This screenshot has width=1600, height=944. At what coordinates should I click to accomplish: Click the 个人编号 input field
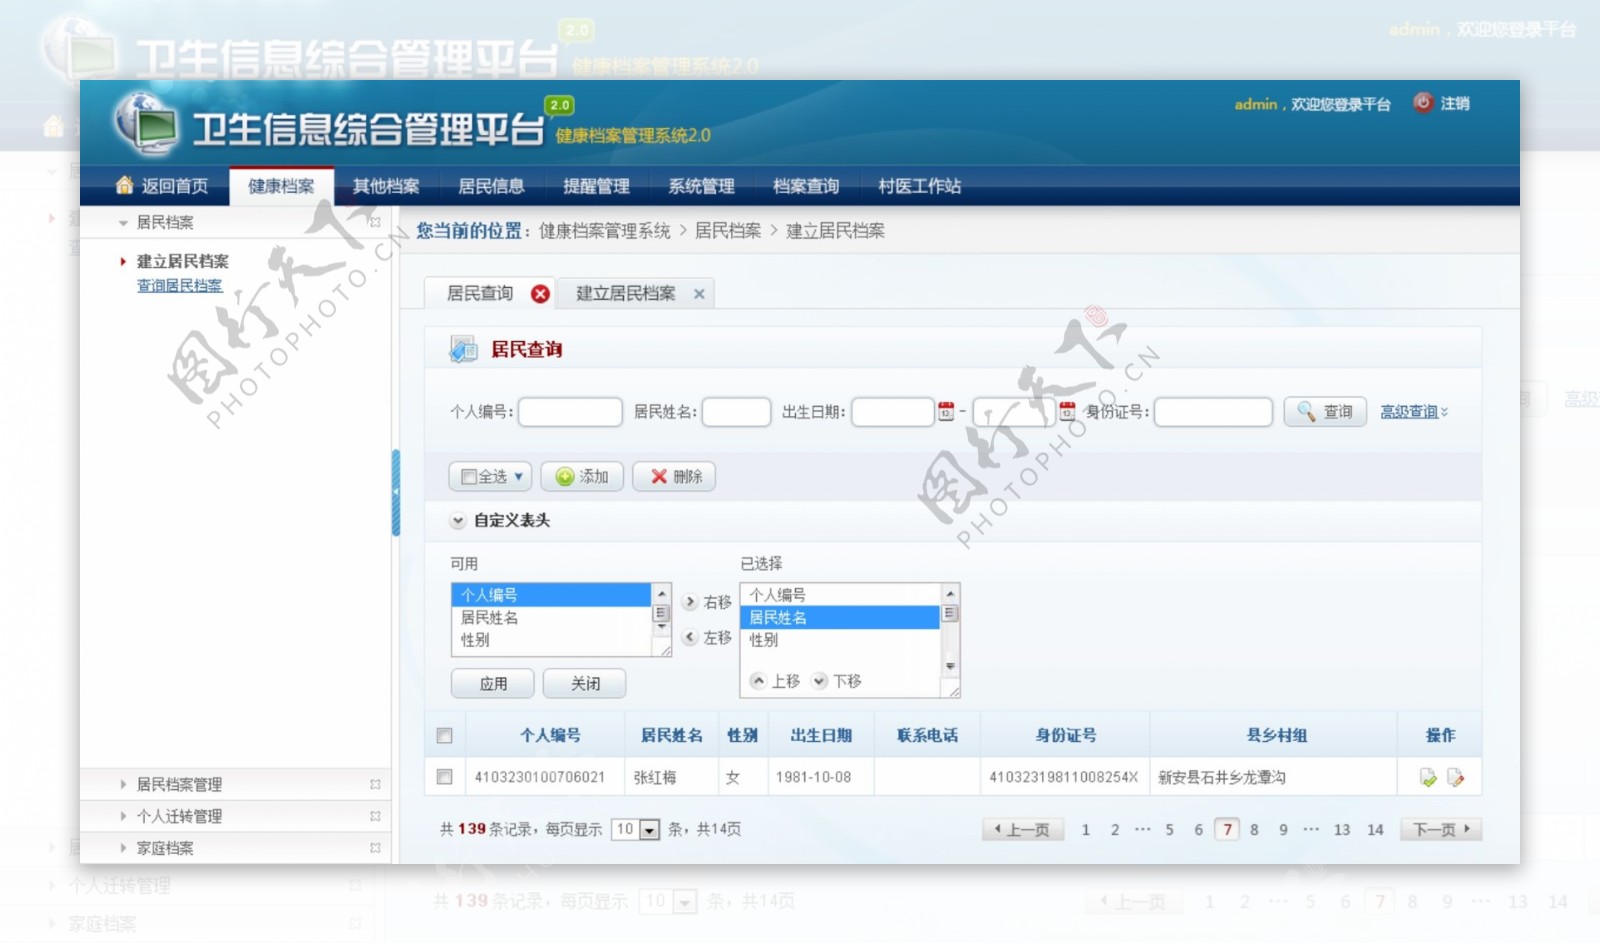(x=570, y=412)
